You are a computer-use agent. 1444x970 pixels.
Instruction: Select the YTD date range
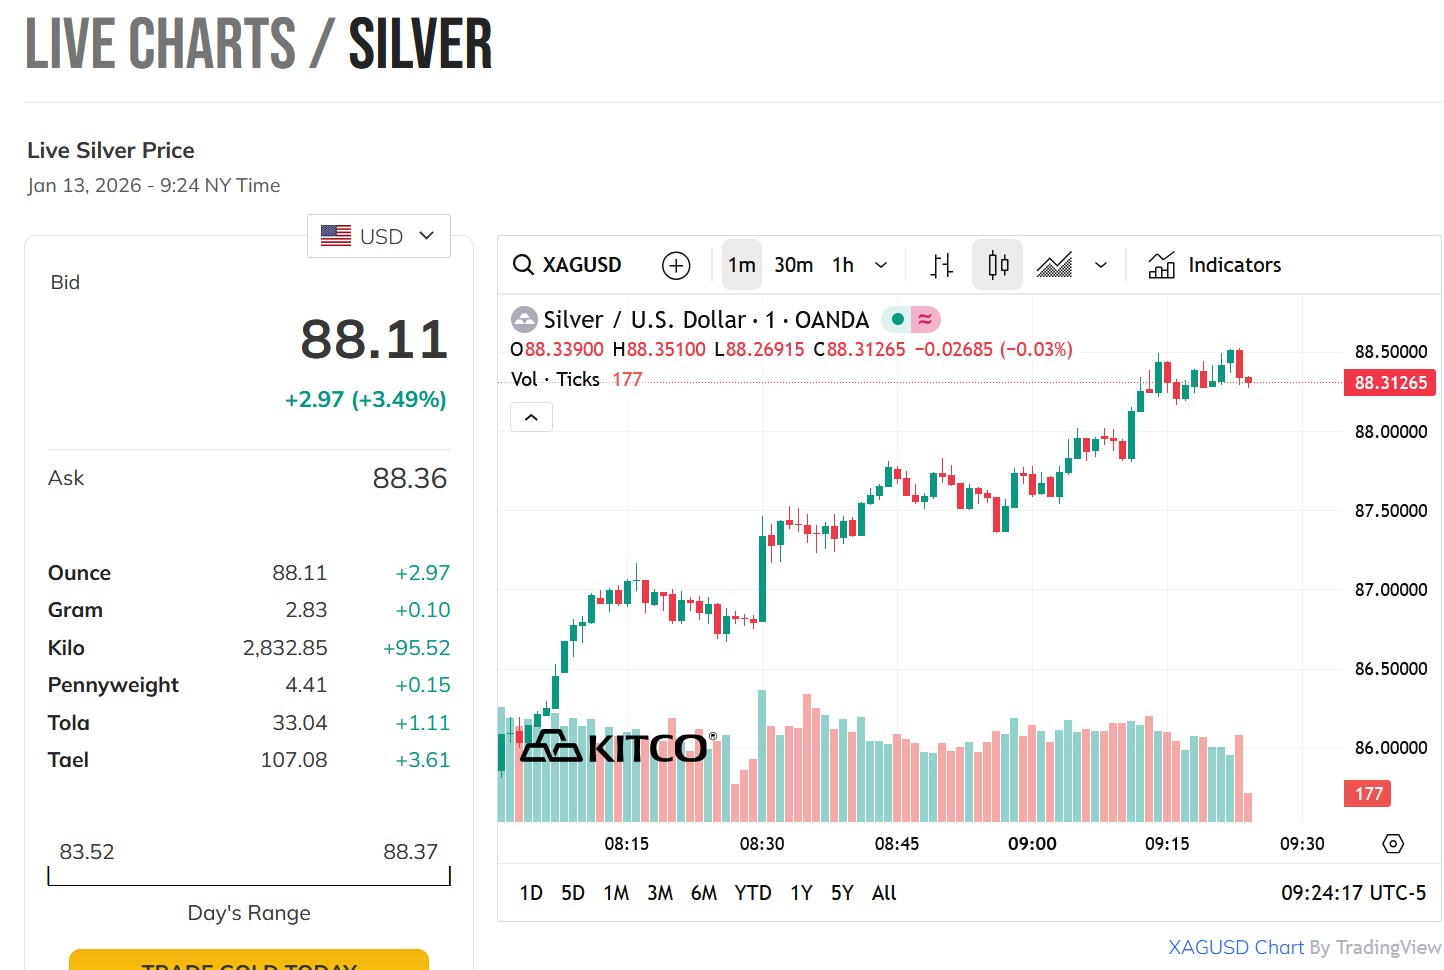pyautogui.click(x=752, y=893)
